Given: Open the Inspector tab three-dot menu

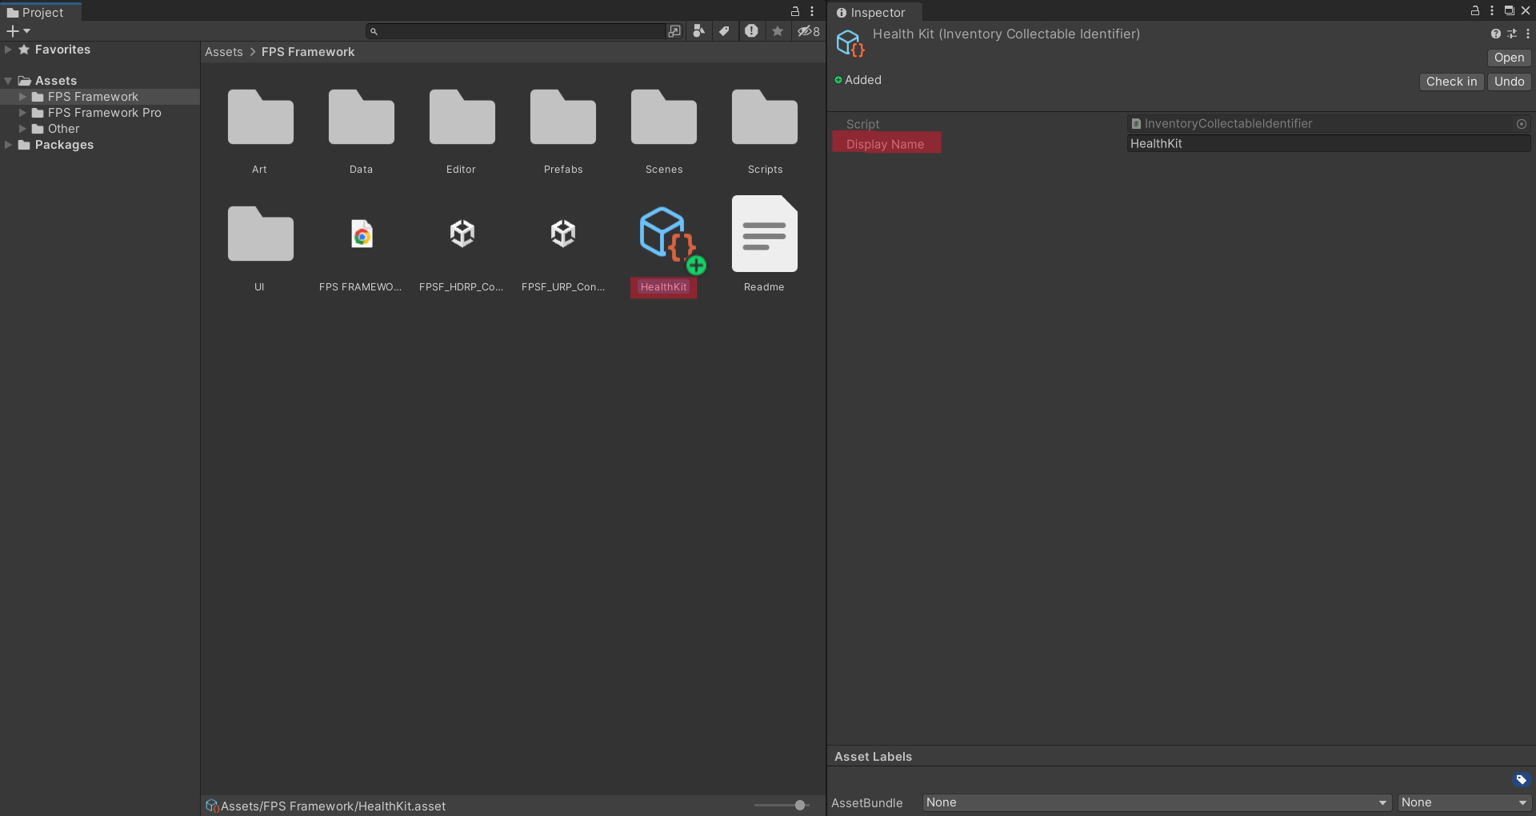Looking at the screenshot, I should (1492, 11).
